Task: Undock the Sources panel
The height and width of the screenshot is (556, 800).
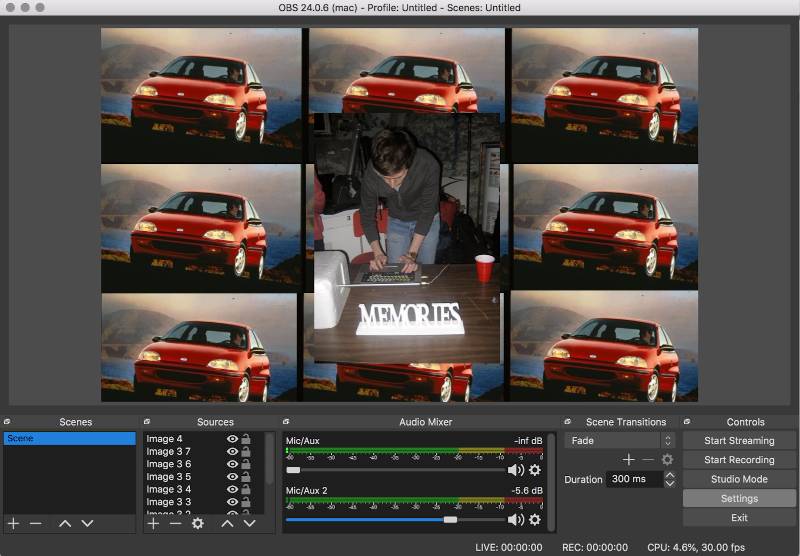Action: pyautogui.click(x=147, y=422)
